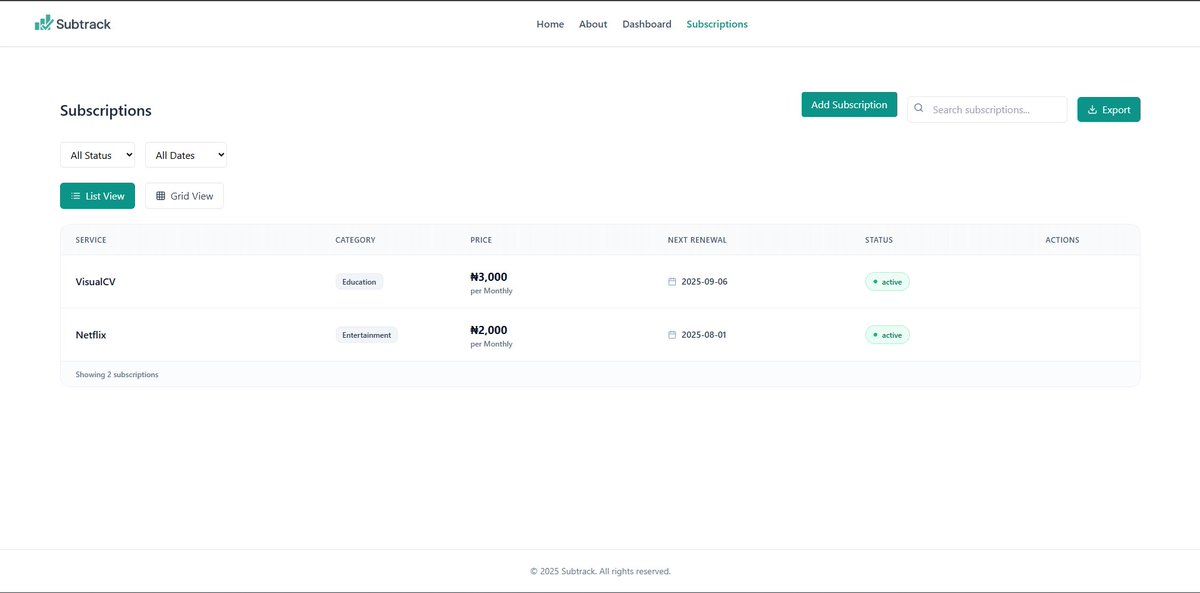Select the VisualCV service row

(x=600, y=282)
